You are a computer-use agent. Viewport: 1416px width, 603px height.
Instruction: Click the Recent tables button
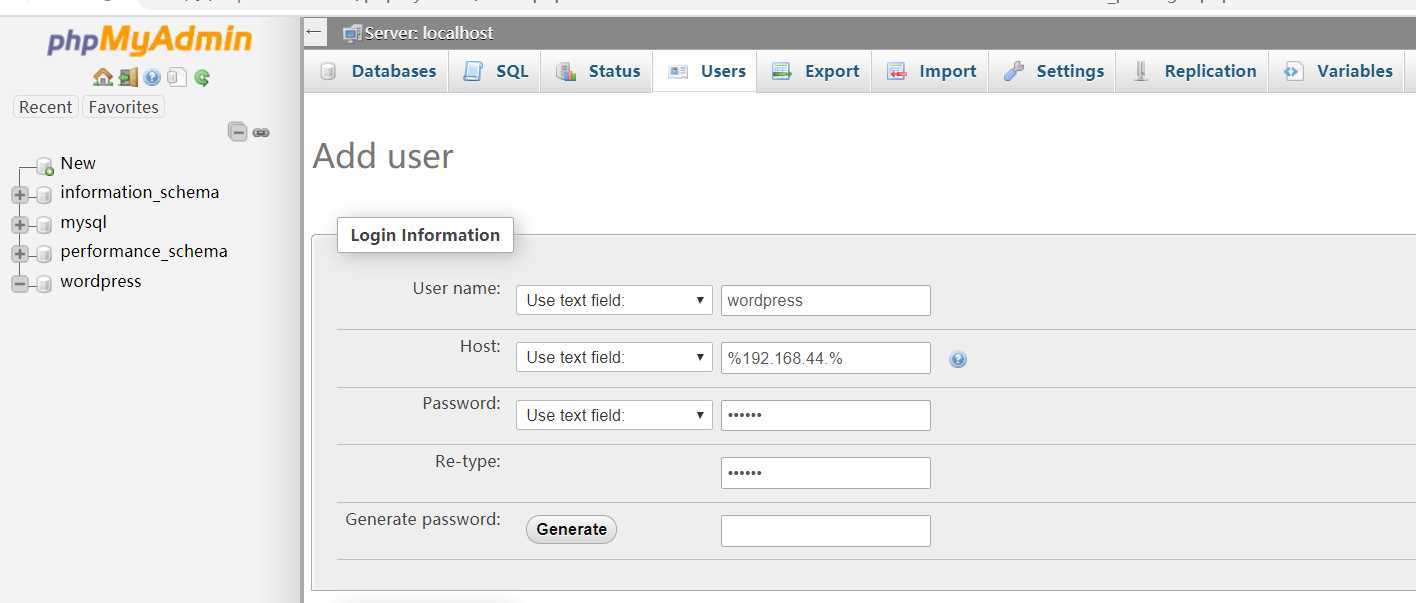(46, 107)
